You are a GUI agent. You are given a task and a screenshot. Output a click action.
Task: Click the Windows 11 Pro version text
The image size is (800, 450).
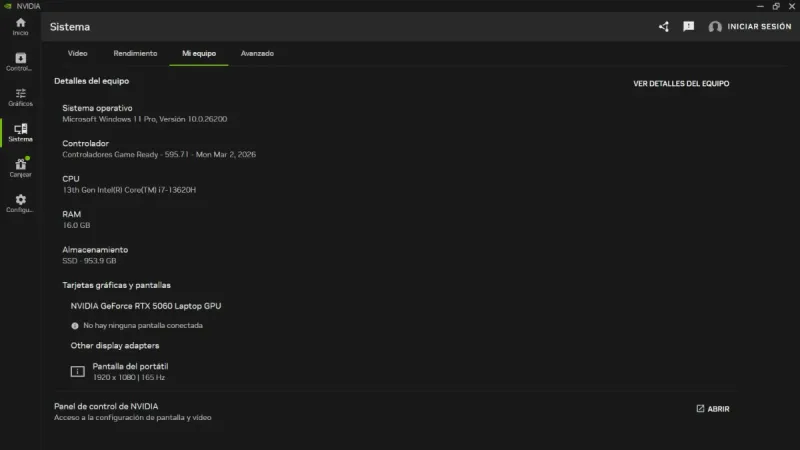click(x=144, y=119)
